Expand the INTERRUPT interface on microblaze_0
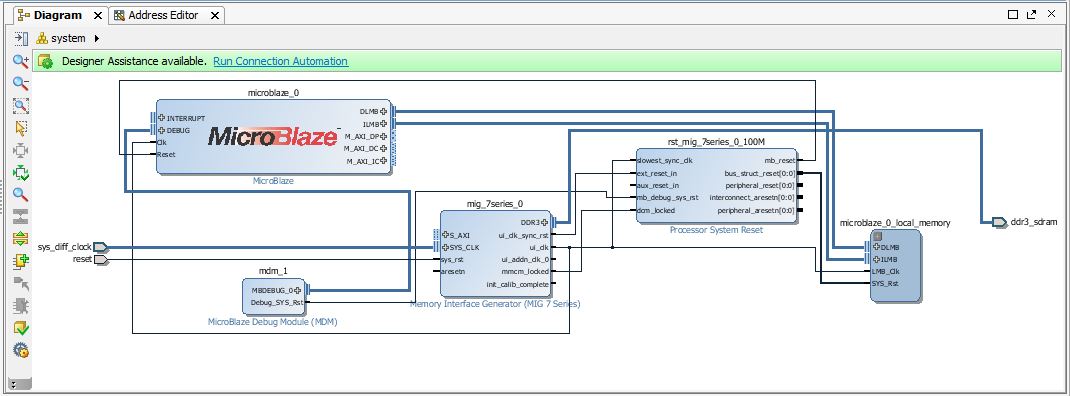Screen dimensions: 1070x396 [x=162, y=118]
